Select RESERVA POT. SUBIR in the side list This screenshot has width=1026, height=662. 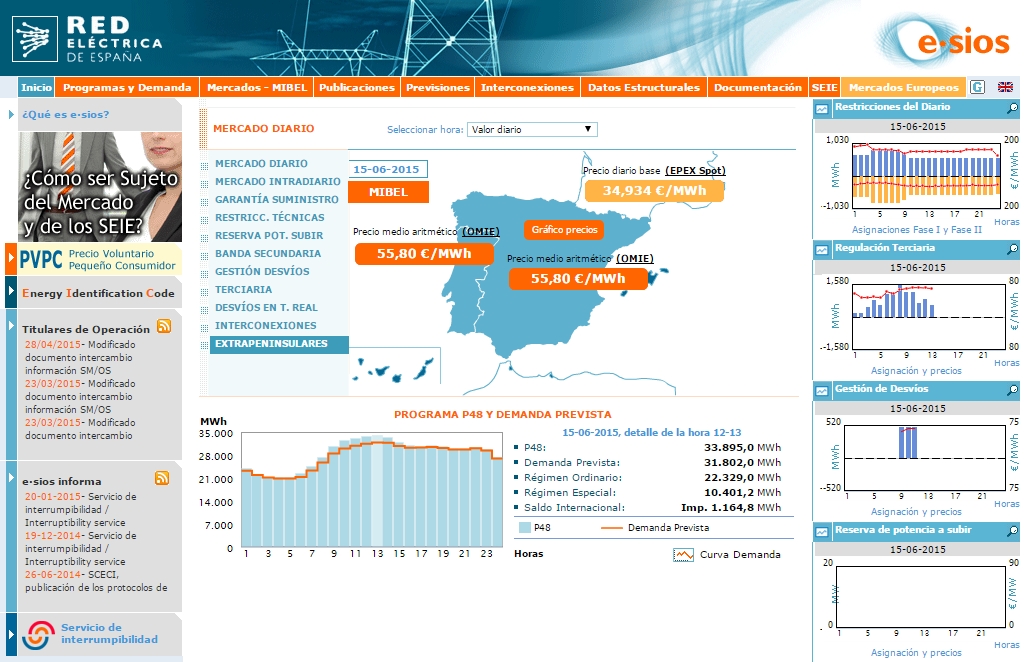[269, 235]
